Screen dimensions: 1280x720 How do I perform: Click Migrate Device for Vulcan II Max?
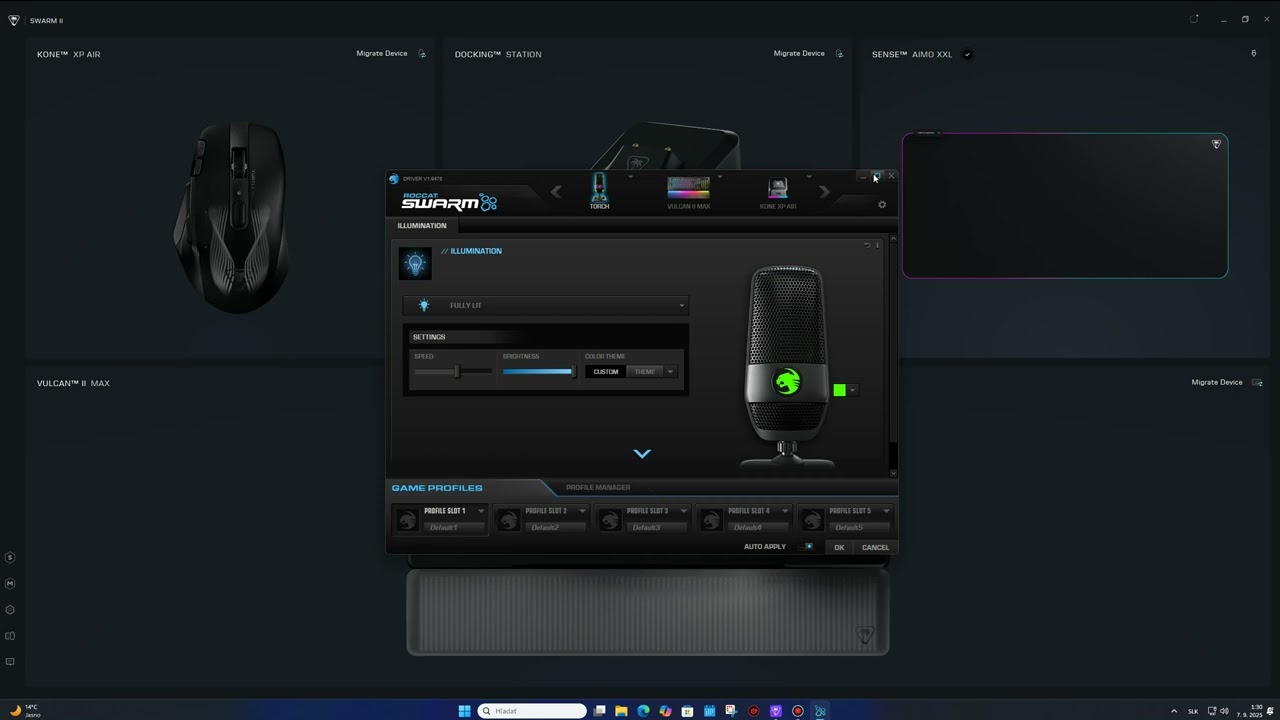pyautogui.click(x=1217, y=383)
